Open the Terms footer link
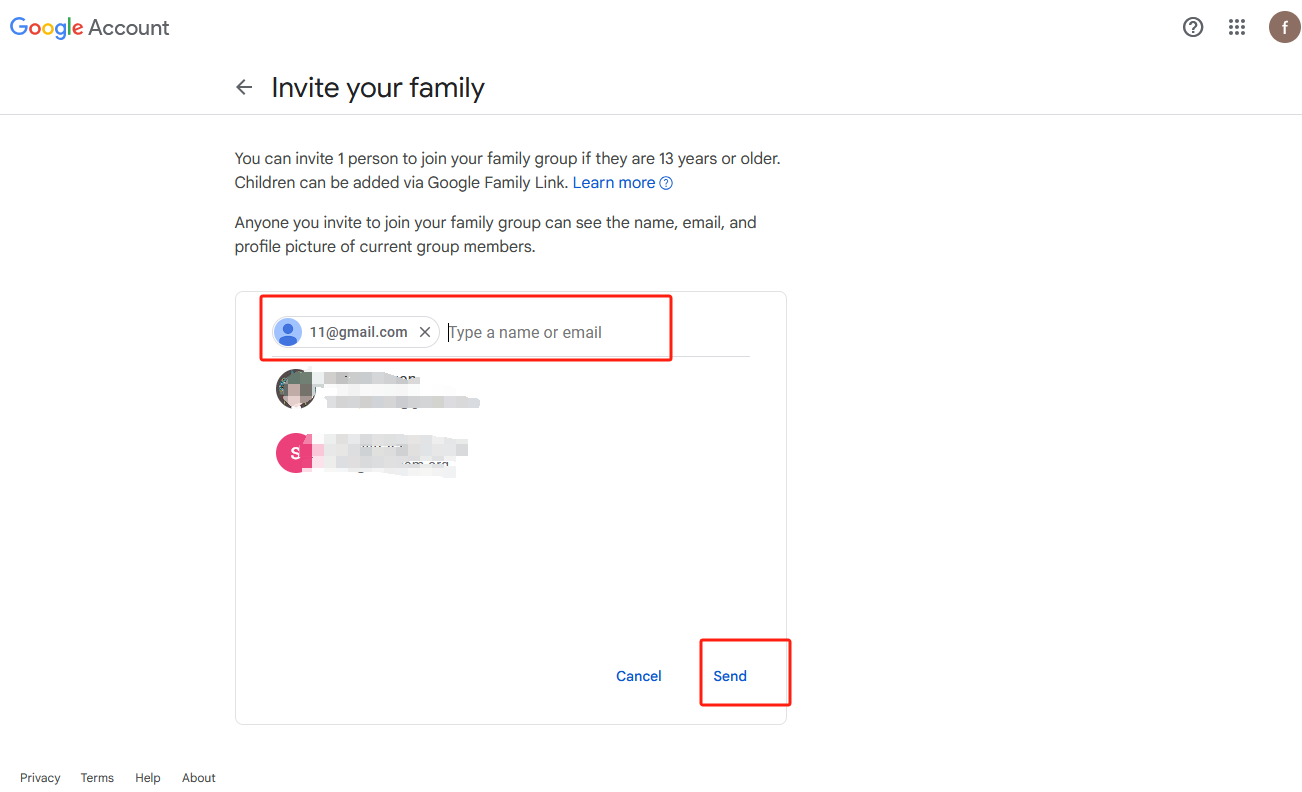Viewport: 1302px width, 792px height. pos(97,778)
